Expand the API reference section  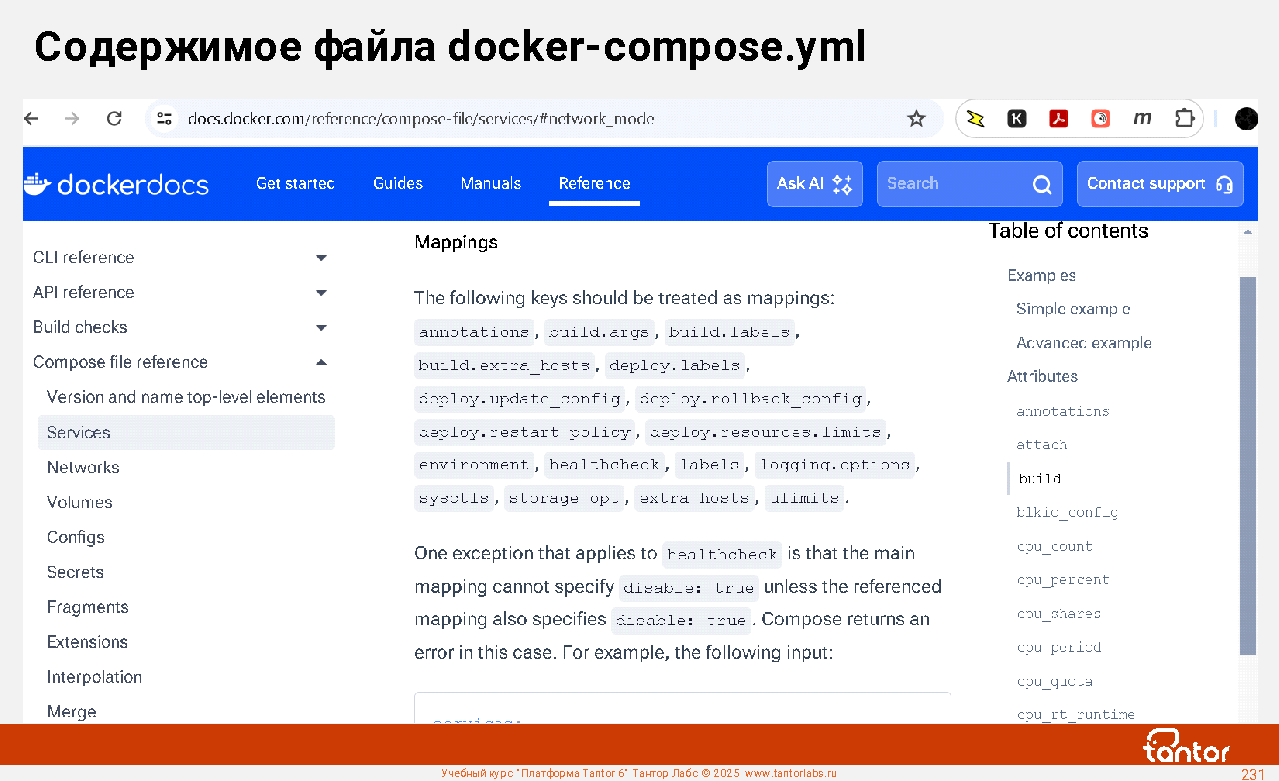point(321,293)
